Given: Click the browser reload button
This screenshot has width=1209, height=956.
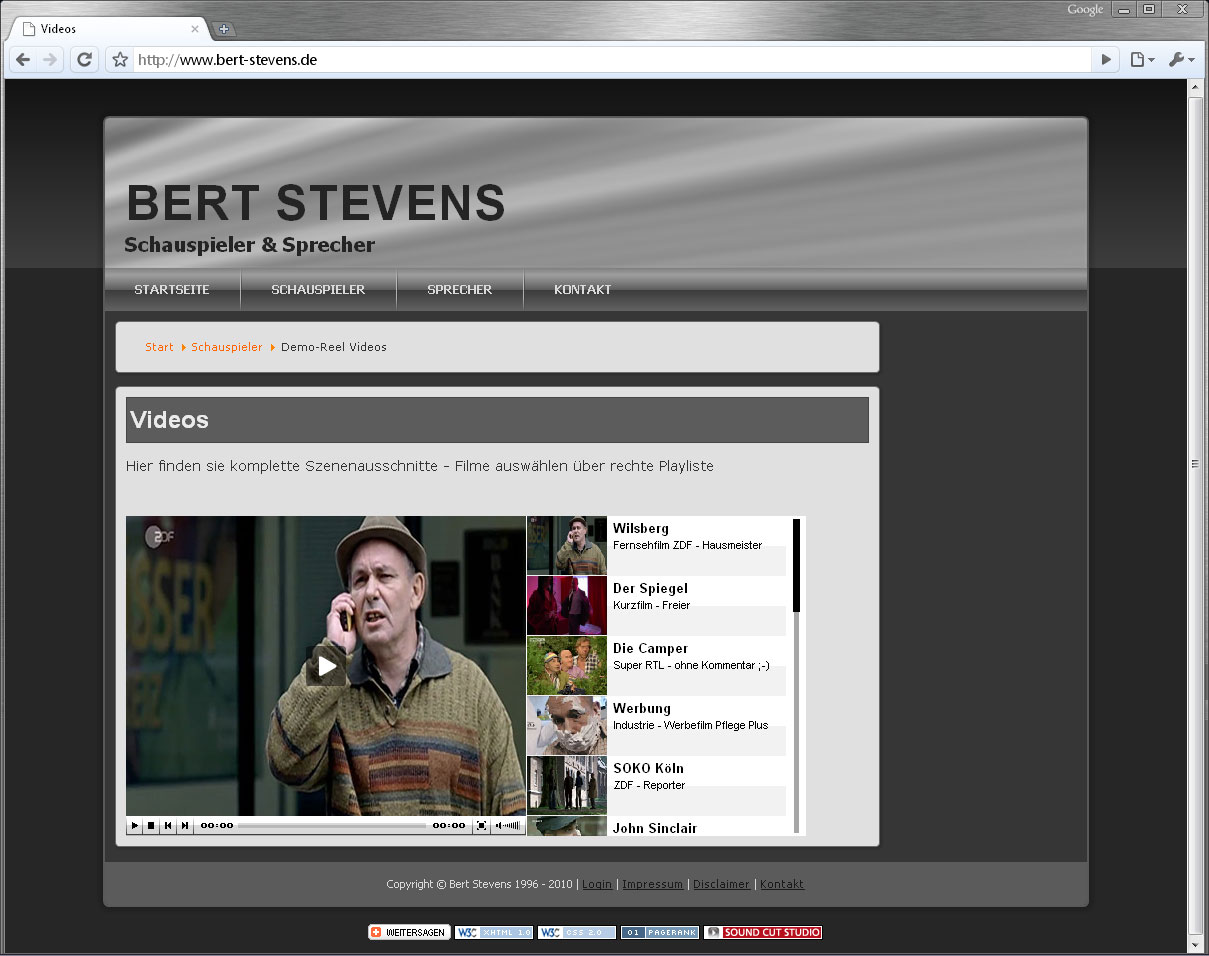Looking at the screenshot, I should click(x=85, y=60).
